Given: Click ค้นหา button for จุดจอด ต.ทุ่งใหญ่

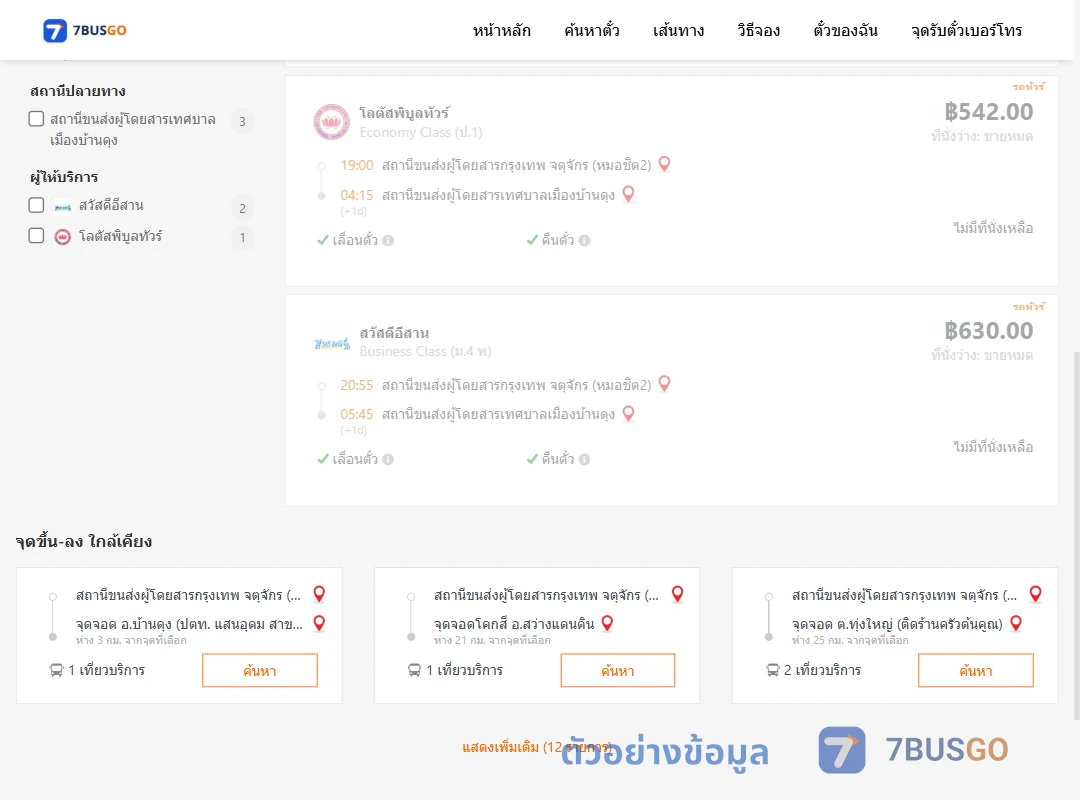Looking at the screenshot, I should [x=976, y=670].
